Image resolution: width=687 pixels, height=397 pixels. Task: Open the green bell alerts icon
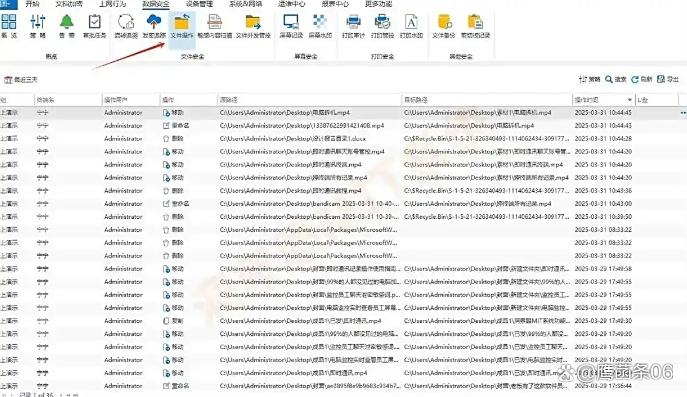click(67, 21)
